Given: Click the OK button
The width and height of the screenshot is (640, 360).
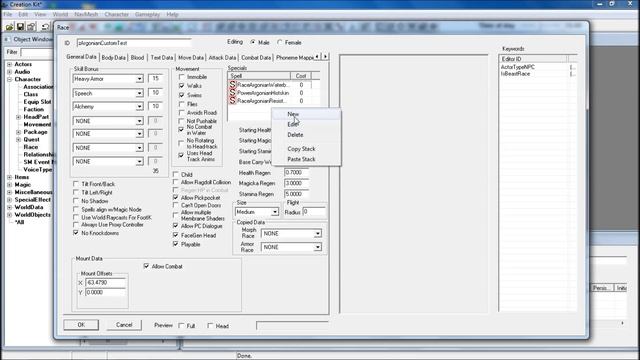Looking at the screenshot, I should coord(81,325).
